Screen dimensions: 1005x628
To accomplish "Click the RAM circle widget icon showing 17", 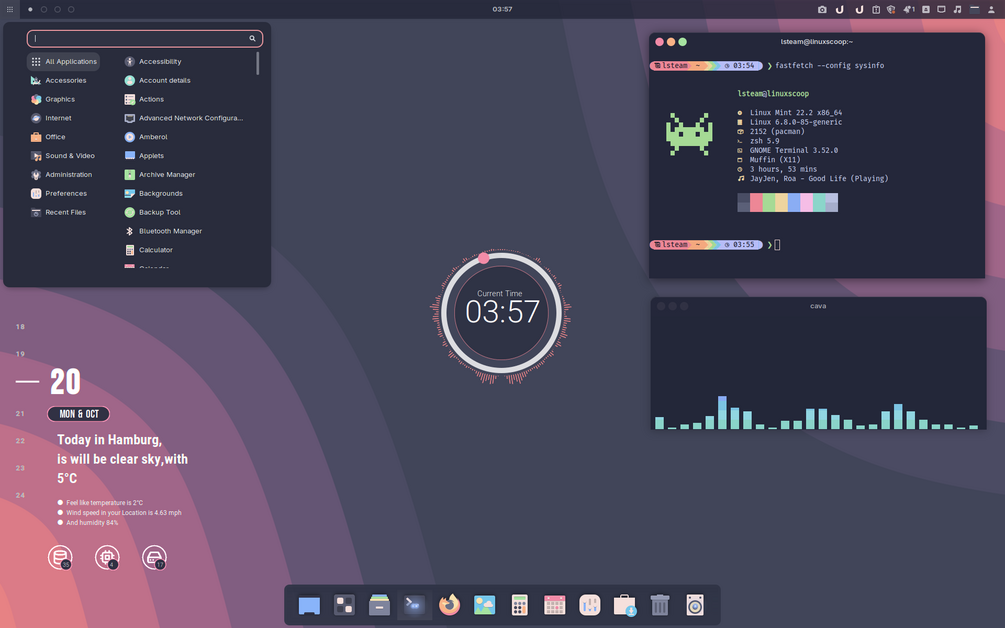I will click(x=154, y=558).
